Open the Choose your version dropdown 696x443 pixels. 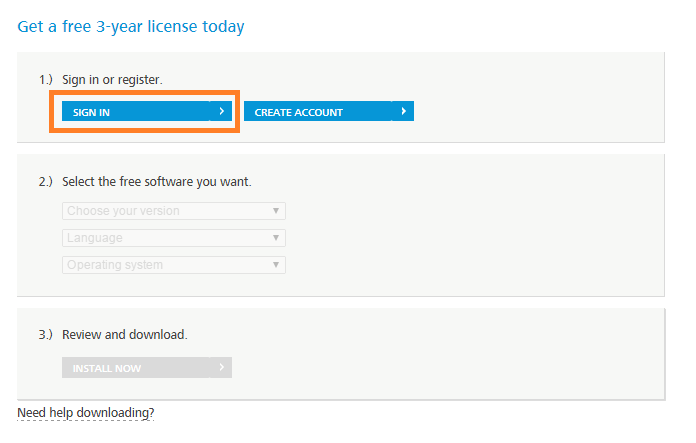pyautogui.click(x=174, y=211)
